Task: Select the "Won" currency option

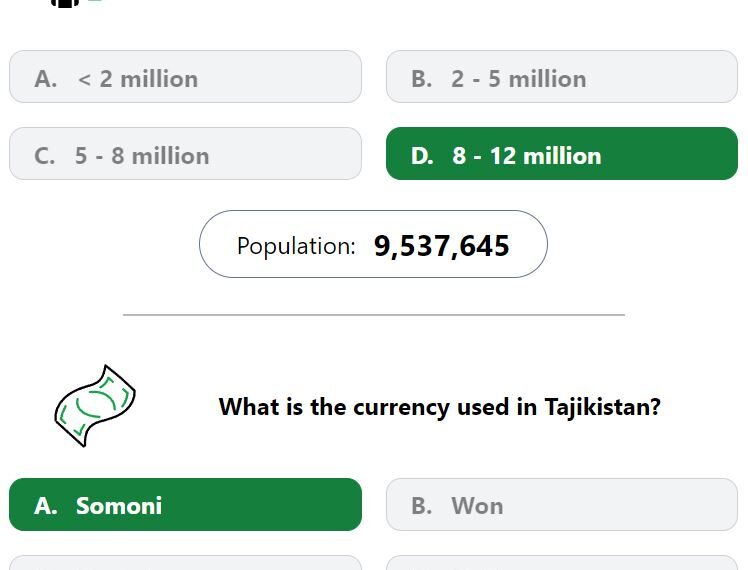Action: tap(561, 504)
